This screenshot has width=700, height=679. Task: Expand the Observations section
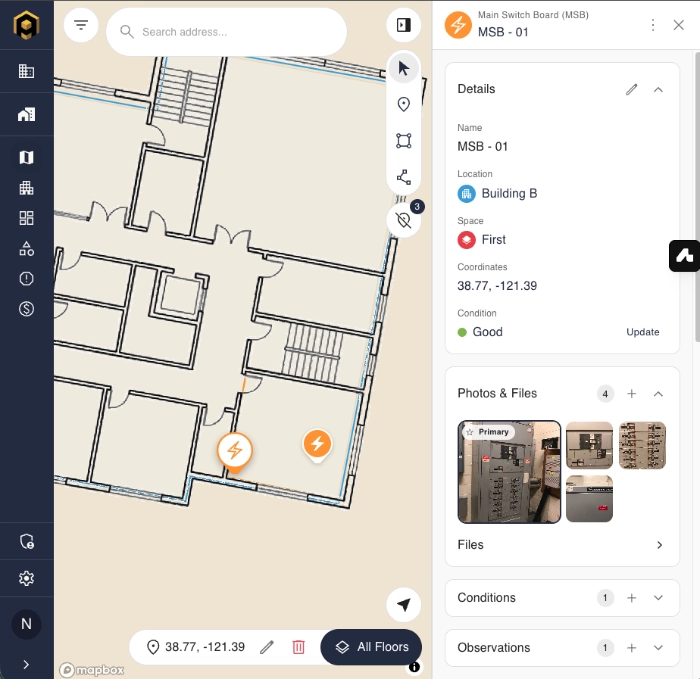click(x=658, y=648)
